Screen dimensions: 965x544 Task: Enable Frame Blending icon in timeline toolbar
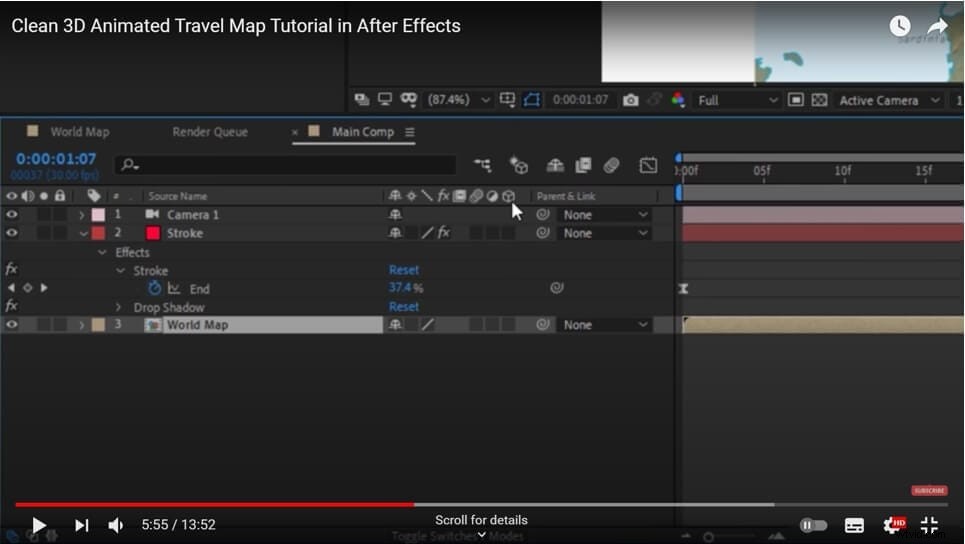(x=583, y=165)
